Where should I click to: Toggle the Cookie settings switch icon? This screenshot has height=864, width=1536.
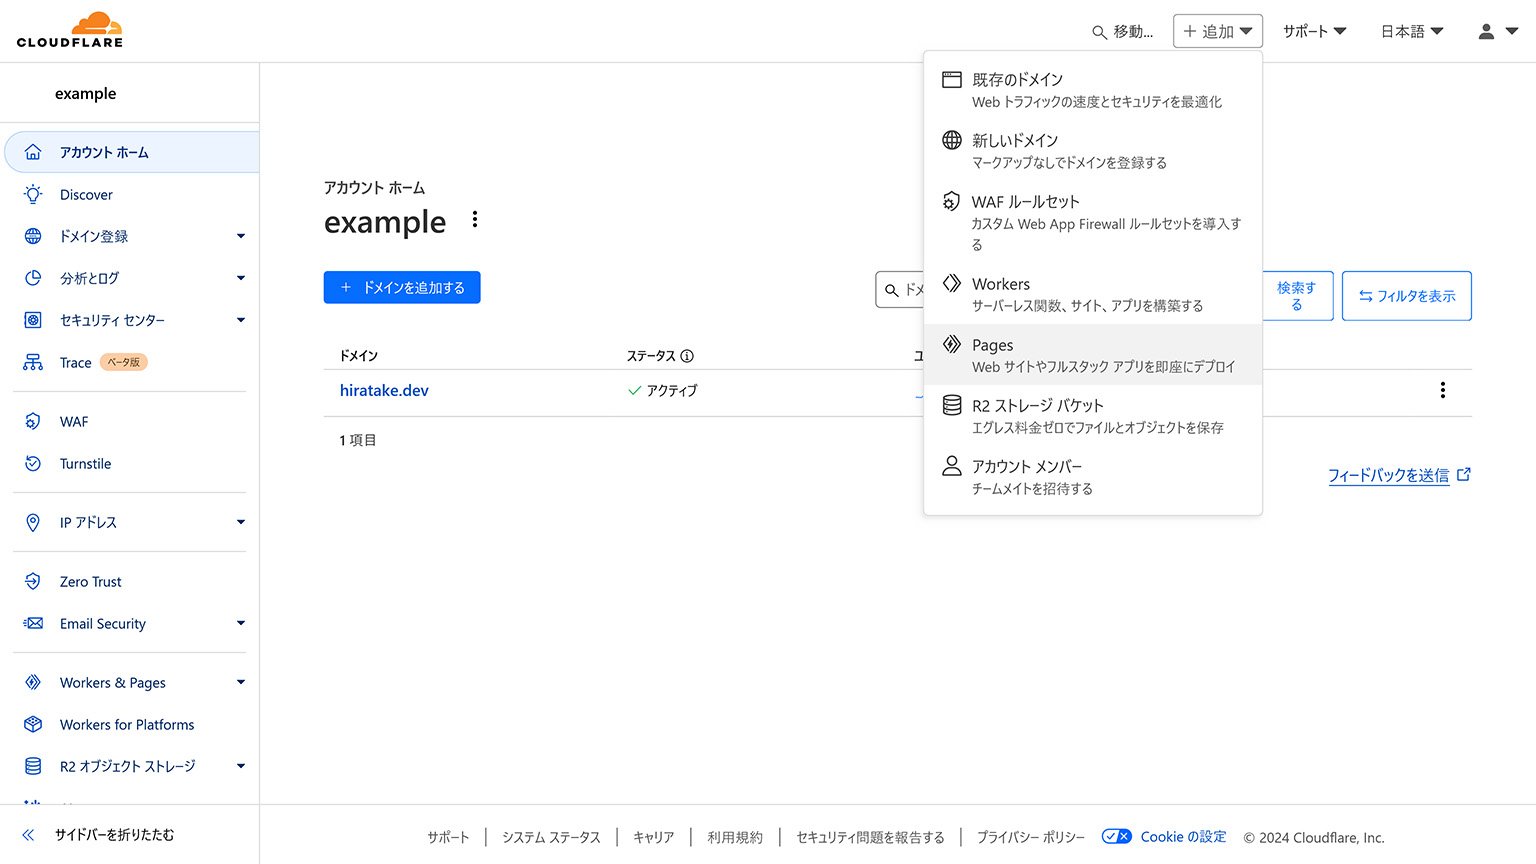1116,837
